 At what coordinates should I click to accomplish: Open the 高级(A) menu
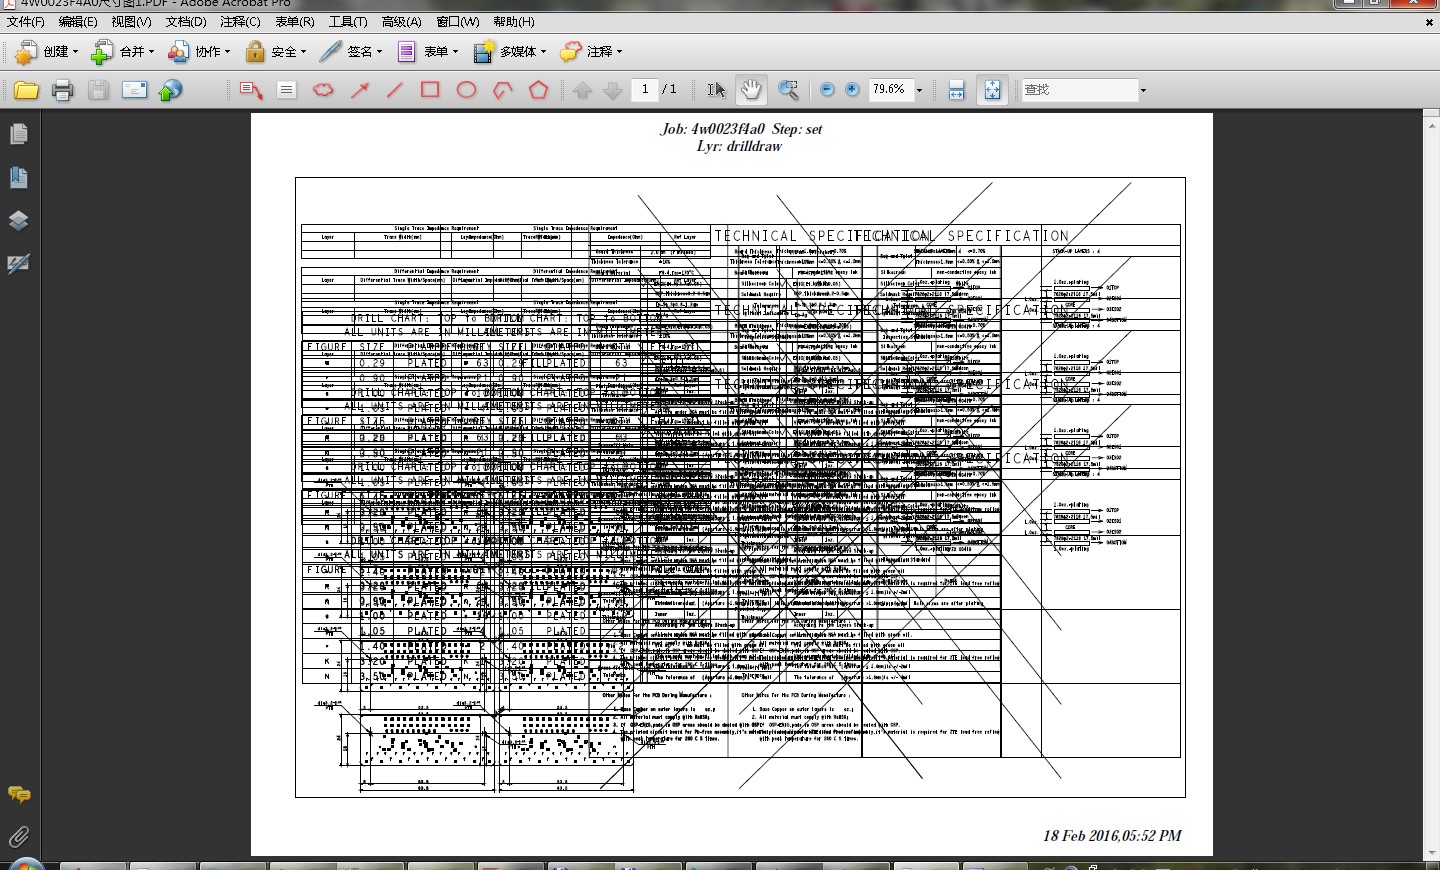pos(402,22)
